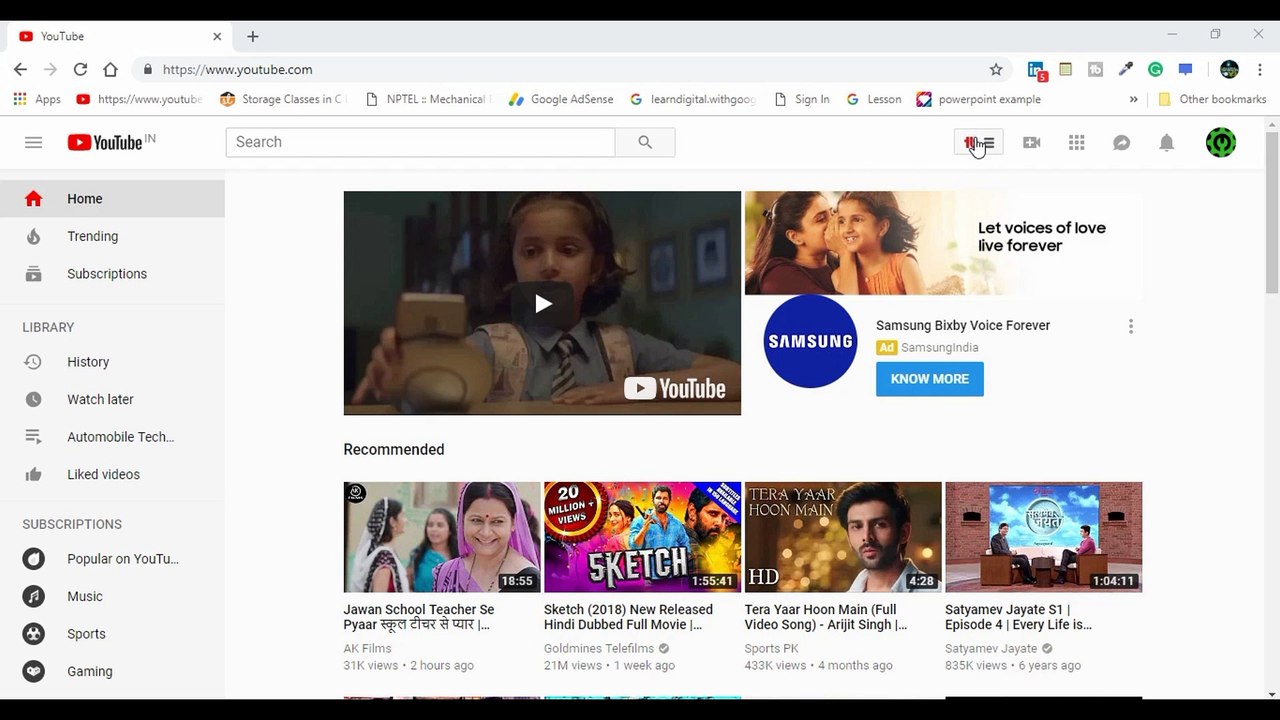Open the powerpoint example bookmark

pos(979,99)
